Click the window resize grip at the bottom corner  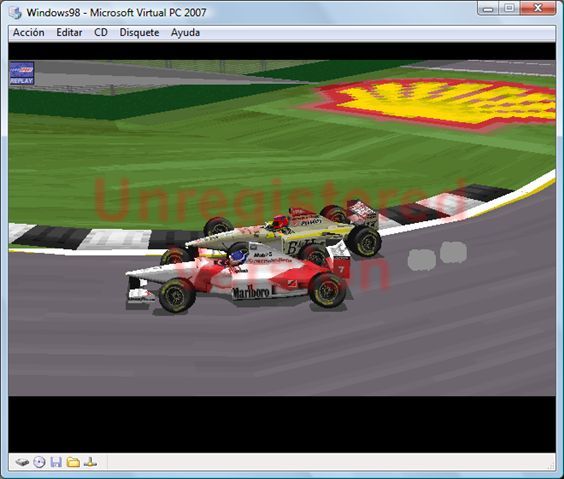click(551, 466)
